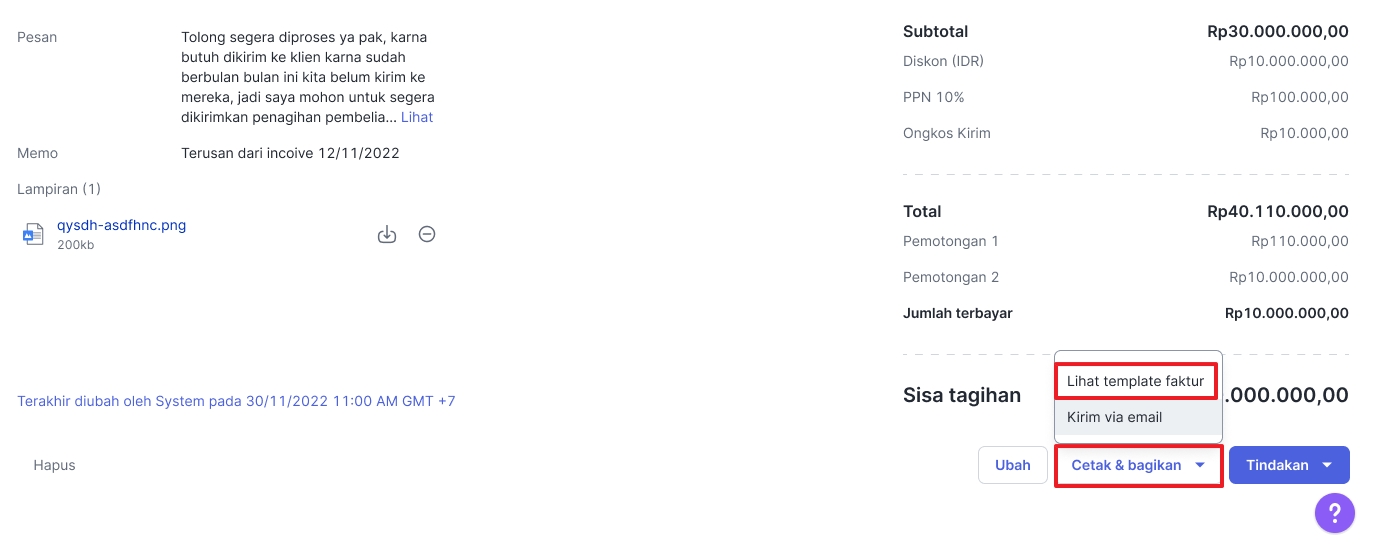Image resolution: width=1373 pixels, height=551 pixels.
Task: Select the memo text Terusan dari incoive
Action: [x=247, y=153]
